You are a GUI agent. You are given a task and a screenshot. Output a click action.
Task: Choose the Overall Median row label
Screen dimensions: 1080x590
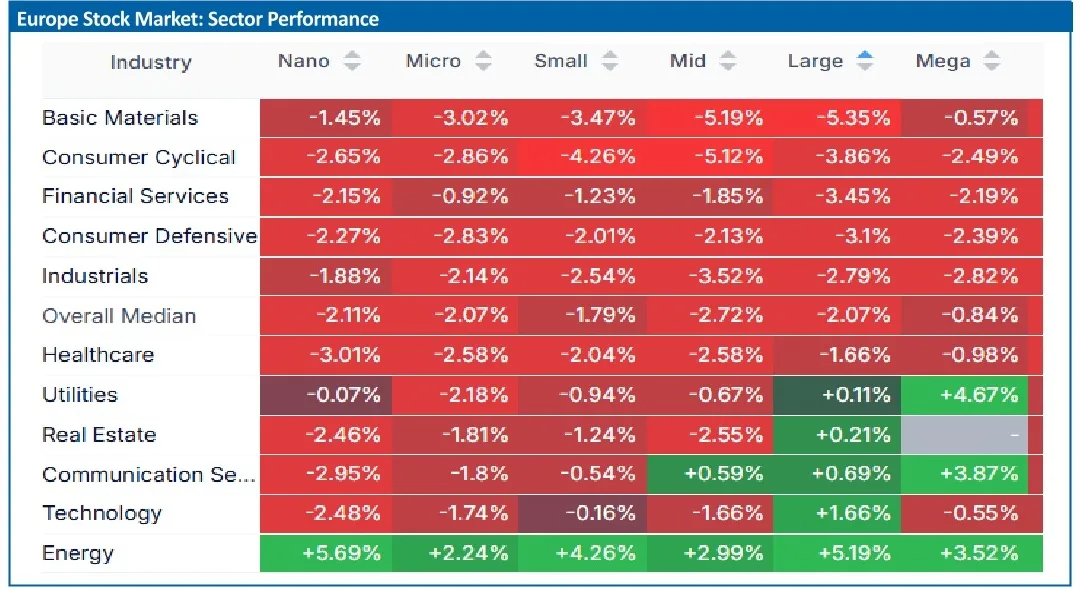(119, 316)
